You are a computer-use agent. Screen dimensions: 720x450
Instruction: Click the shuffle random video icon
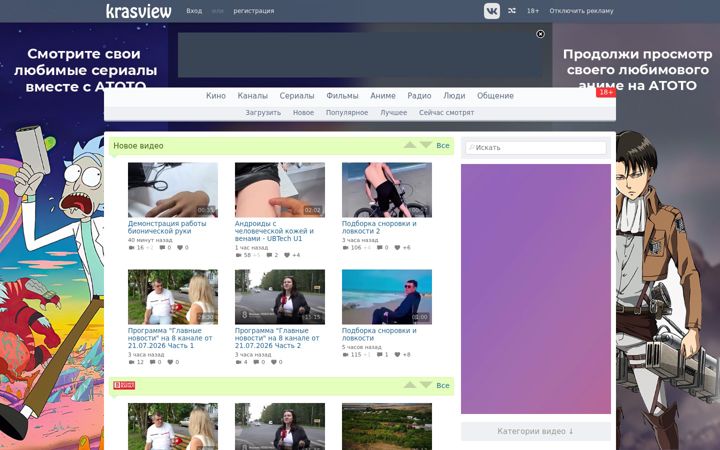512,11
